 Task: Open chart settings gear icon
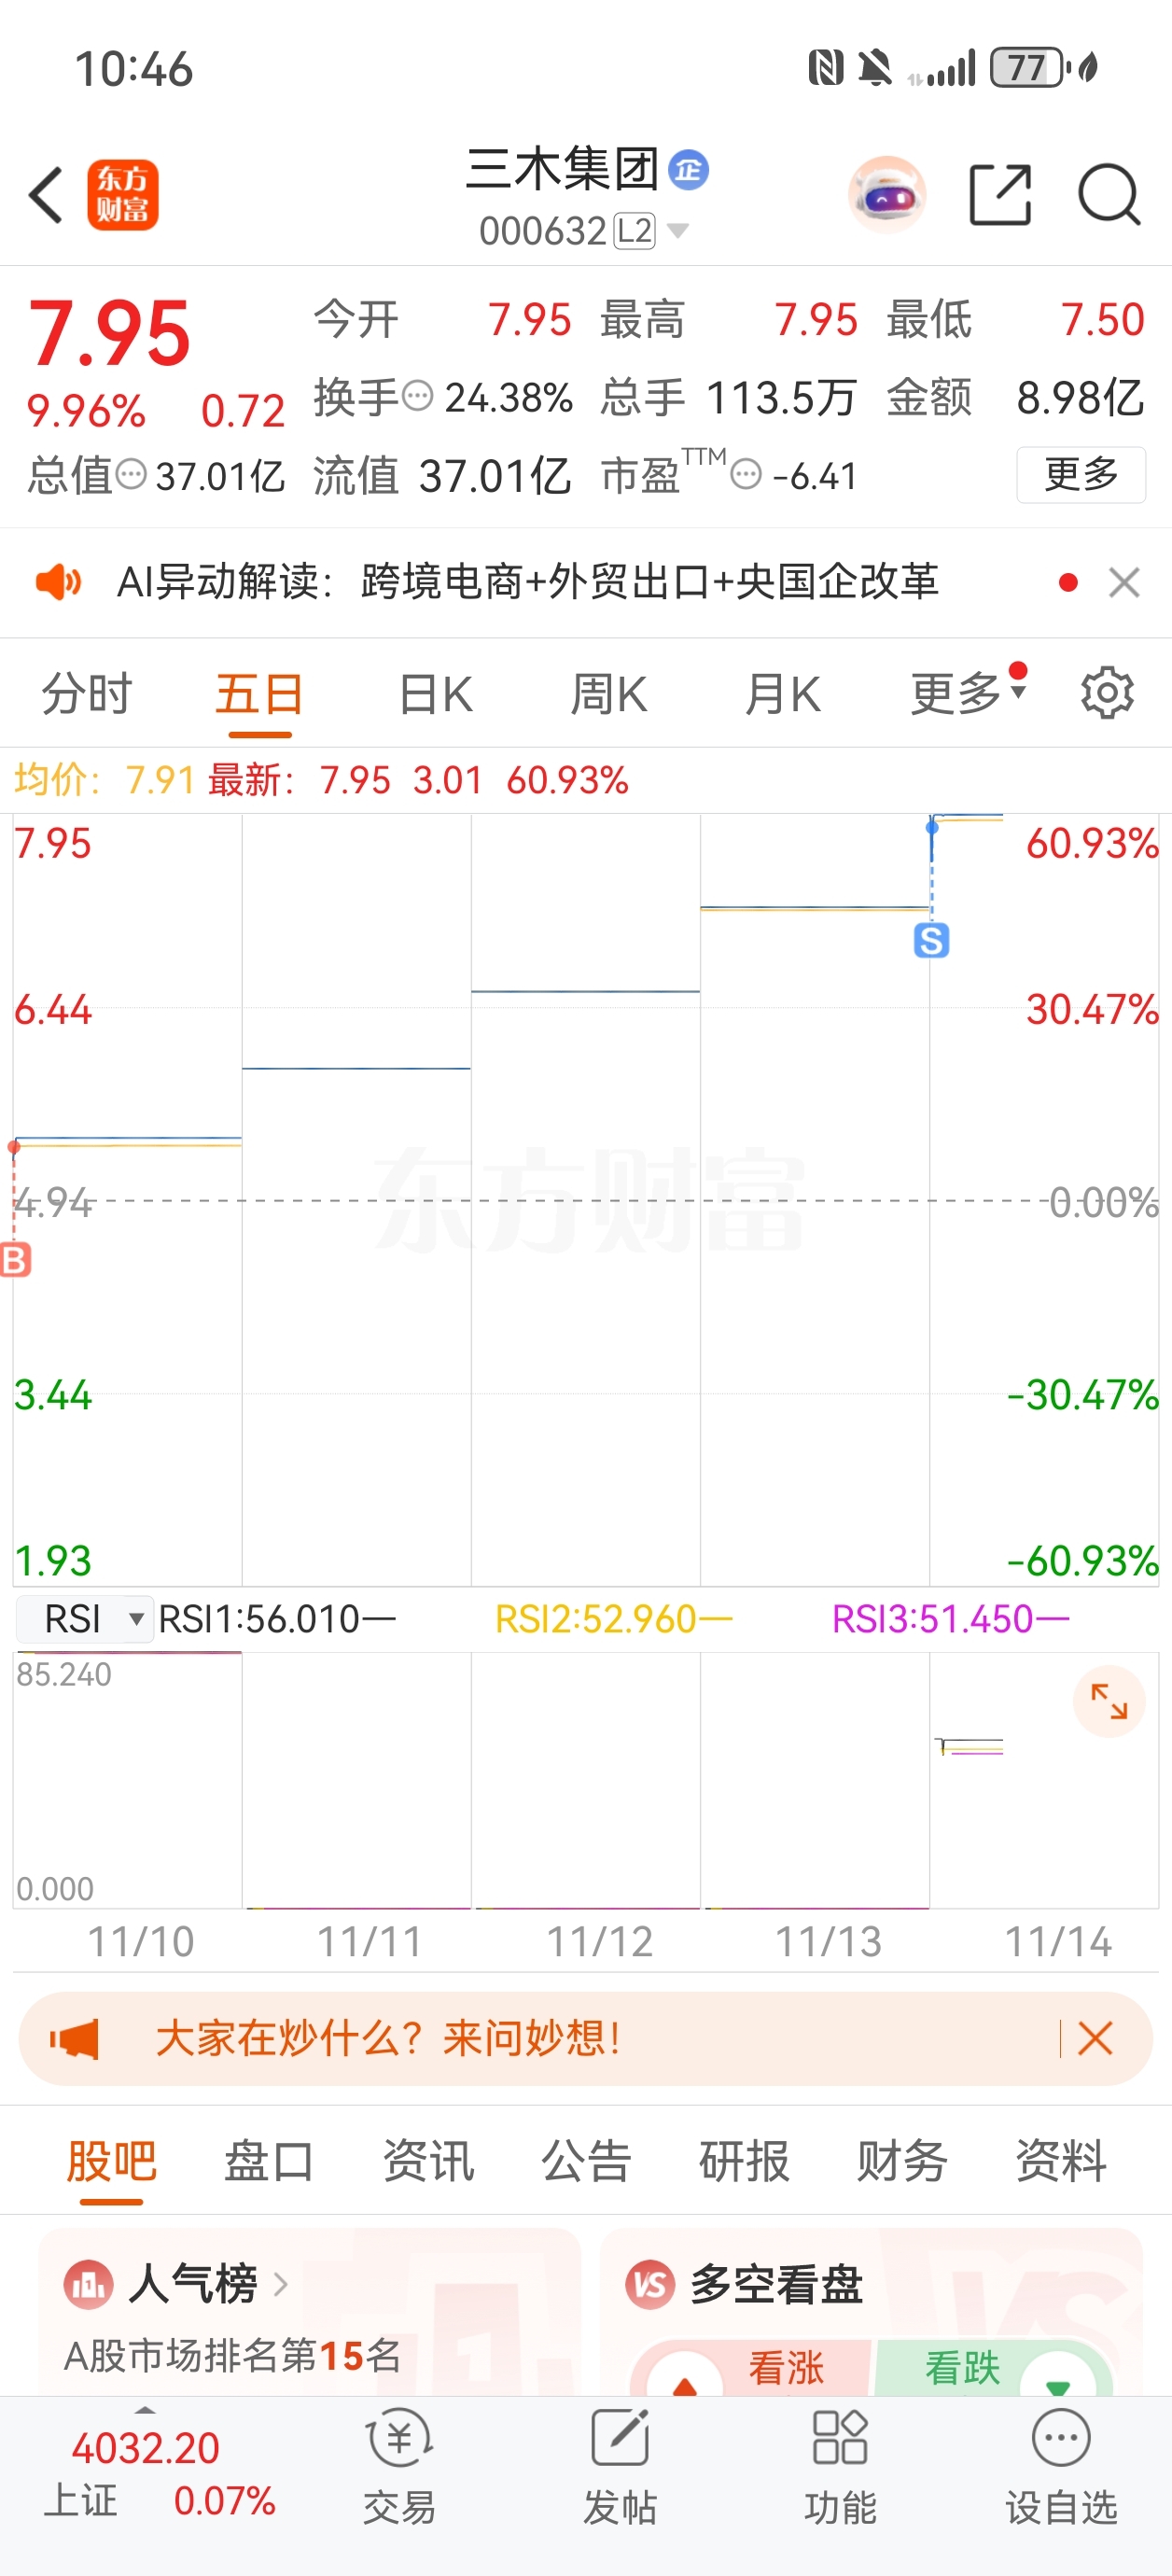tap(1107, 693)
